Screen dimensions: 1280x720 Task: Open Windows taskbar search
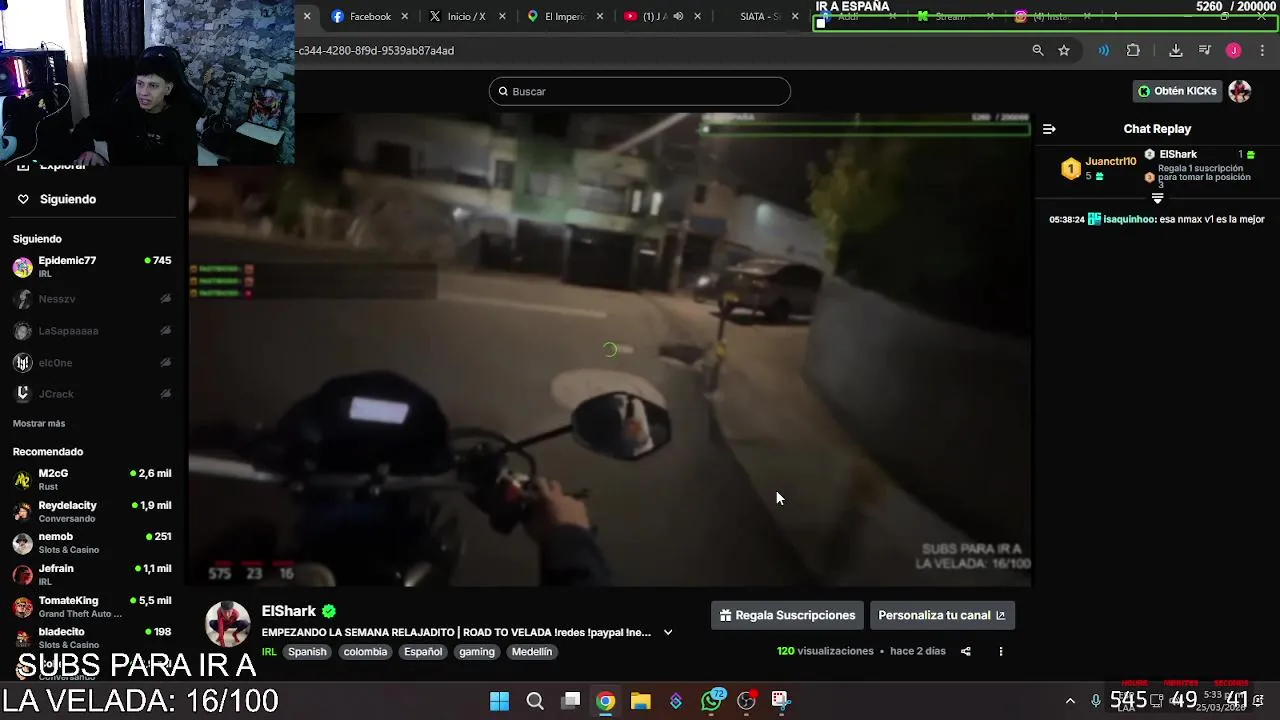[x=535, y=701]
